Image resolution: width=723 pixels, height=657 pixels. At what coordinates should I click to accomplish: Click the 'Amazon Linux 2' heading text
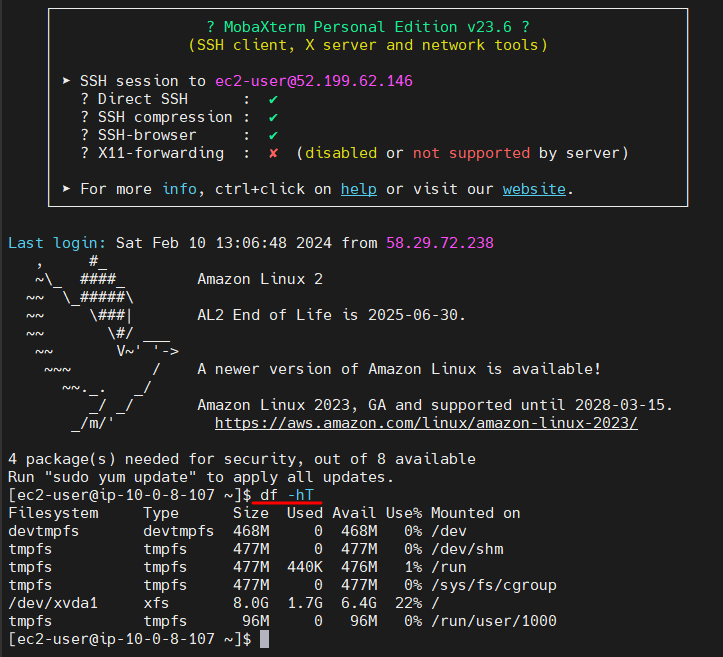tap(260, 279)
